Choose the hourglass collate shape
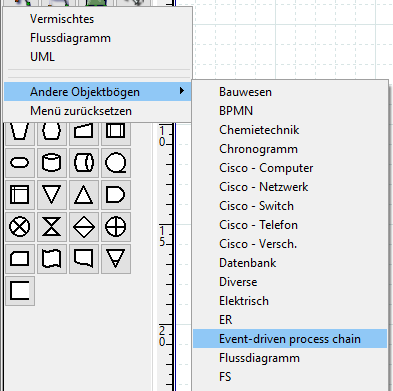This screenshot has height=391, width=393. (x=51, y=227)
